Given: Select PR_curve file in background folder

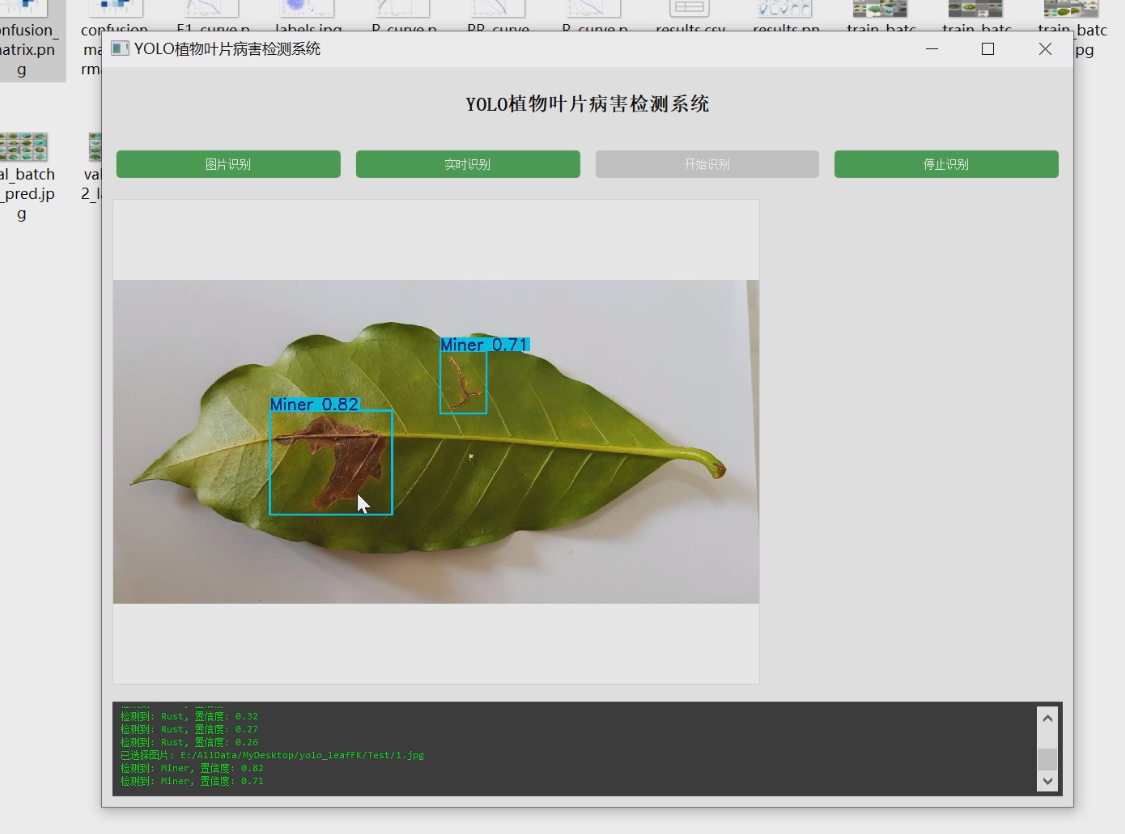Looking at the screenshot, I should [498, 16].
